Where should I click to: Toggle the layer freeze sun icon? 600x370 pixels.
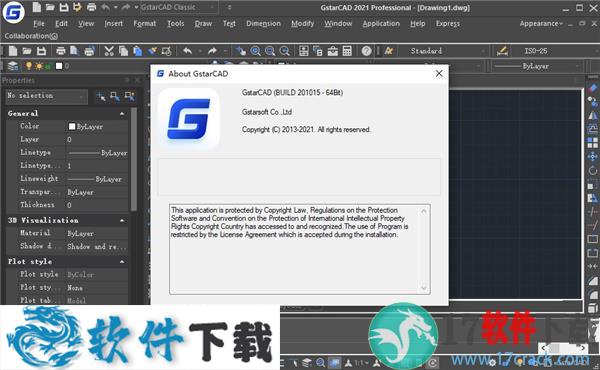[39, 66]
